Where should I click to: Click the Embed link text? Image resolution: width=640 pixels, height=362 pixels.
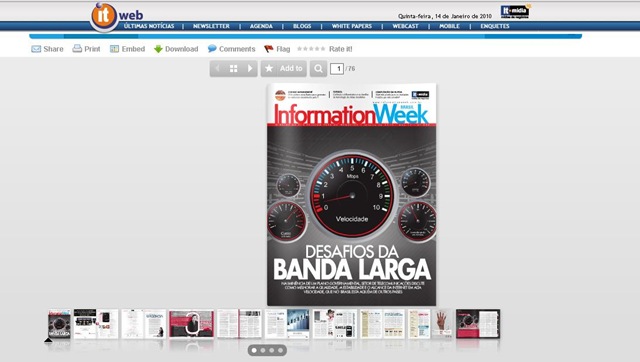(x=133, y=49)
